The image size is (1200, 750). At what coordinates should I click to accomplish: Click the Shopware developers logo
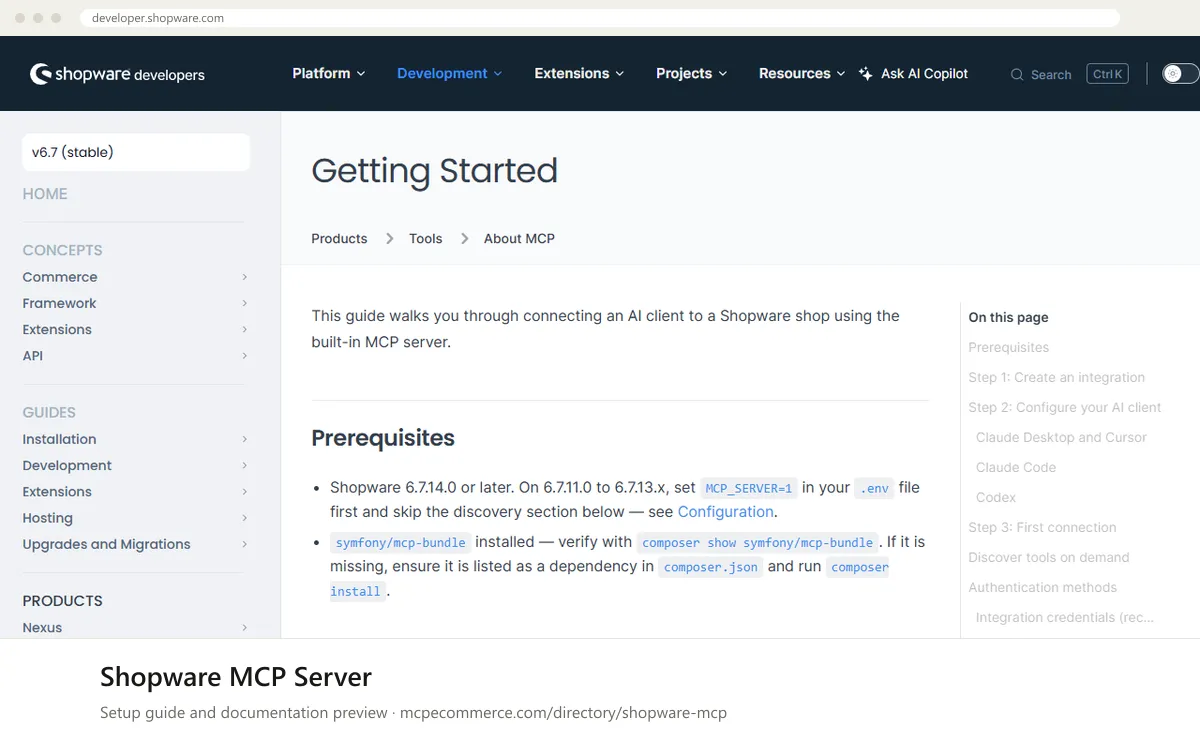(x=117, y=74)
